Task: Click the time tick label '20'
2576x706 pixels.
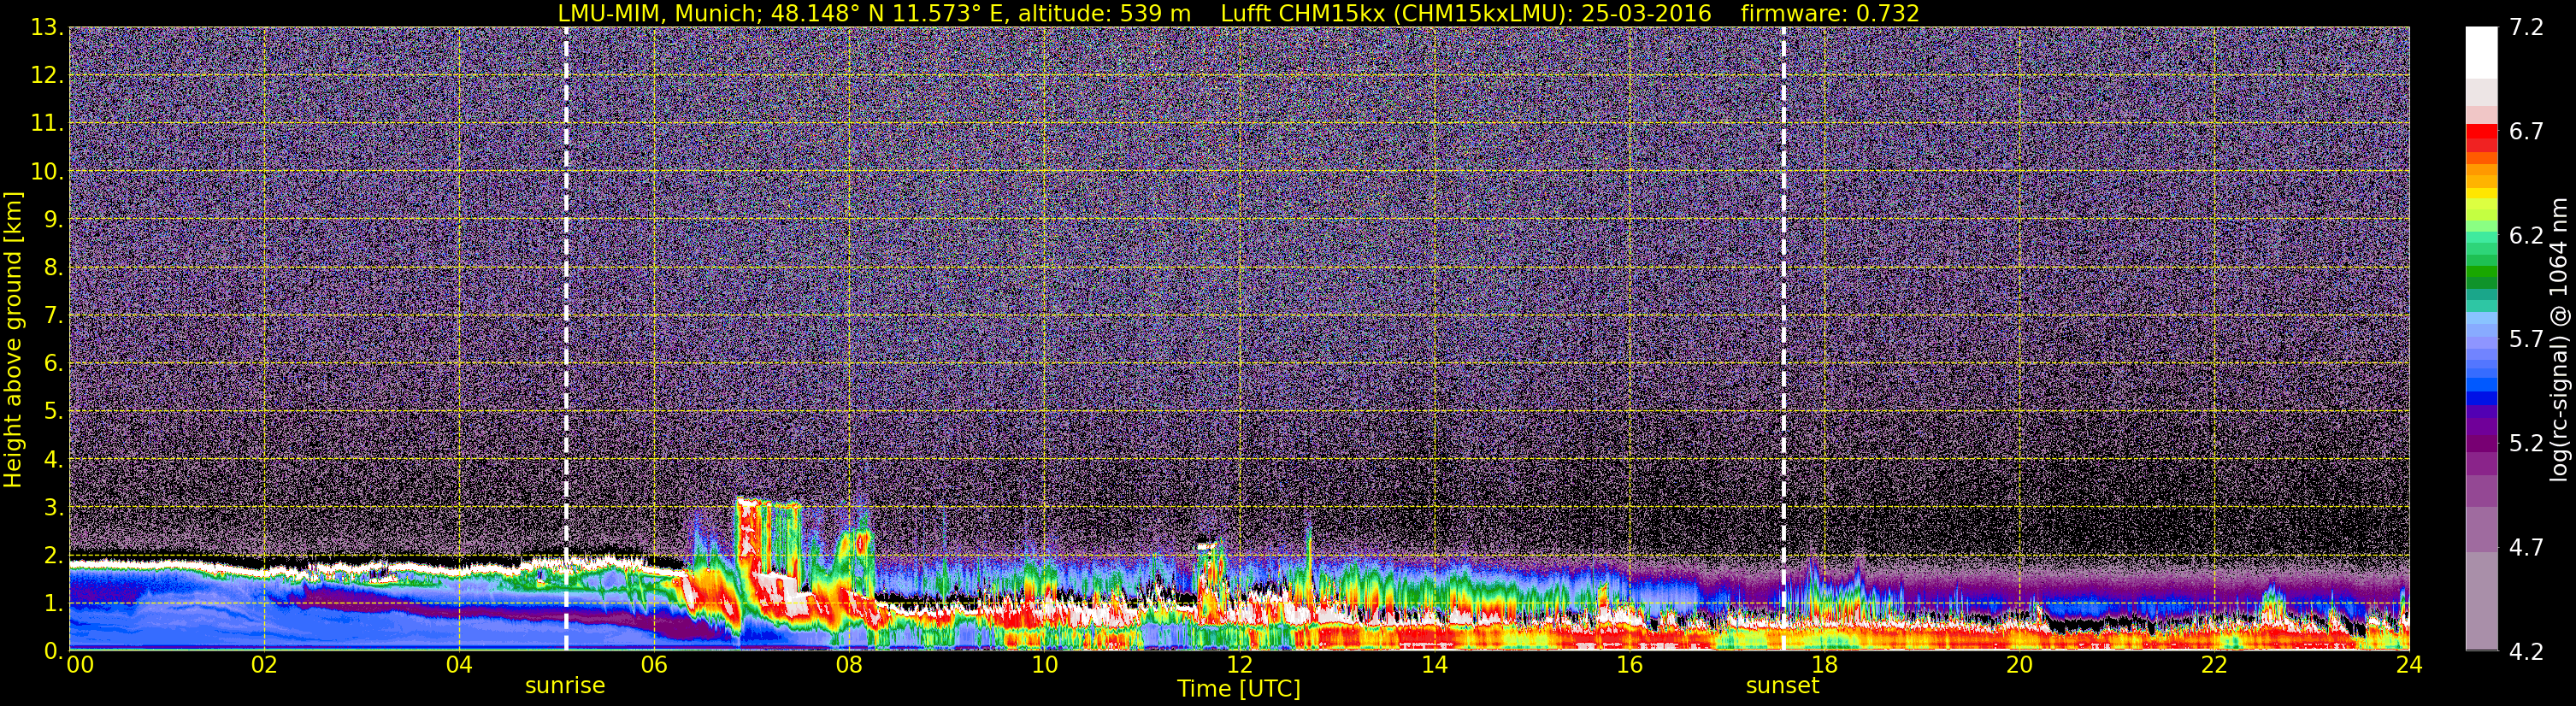Action: tap(2019, 665)
